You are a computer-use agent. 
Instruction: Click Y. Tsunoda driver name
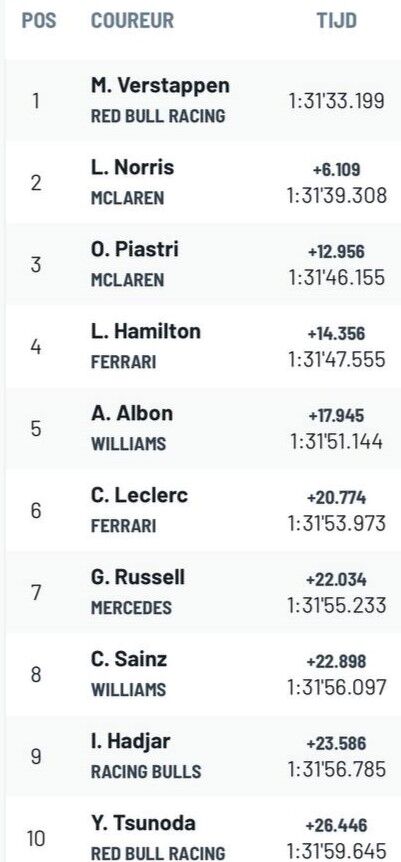tap(143, 823)
